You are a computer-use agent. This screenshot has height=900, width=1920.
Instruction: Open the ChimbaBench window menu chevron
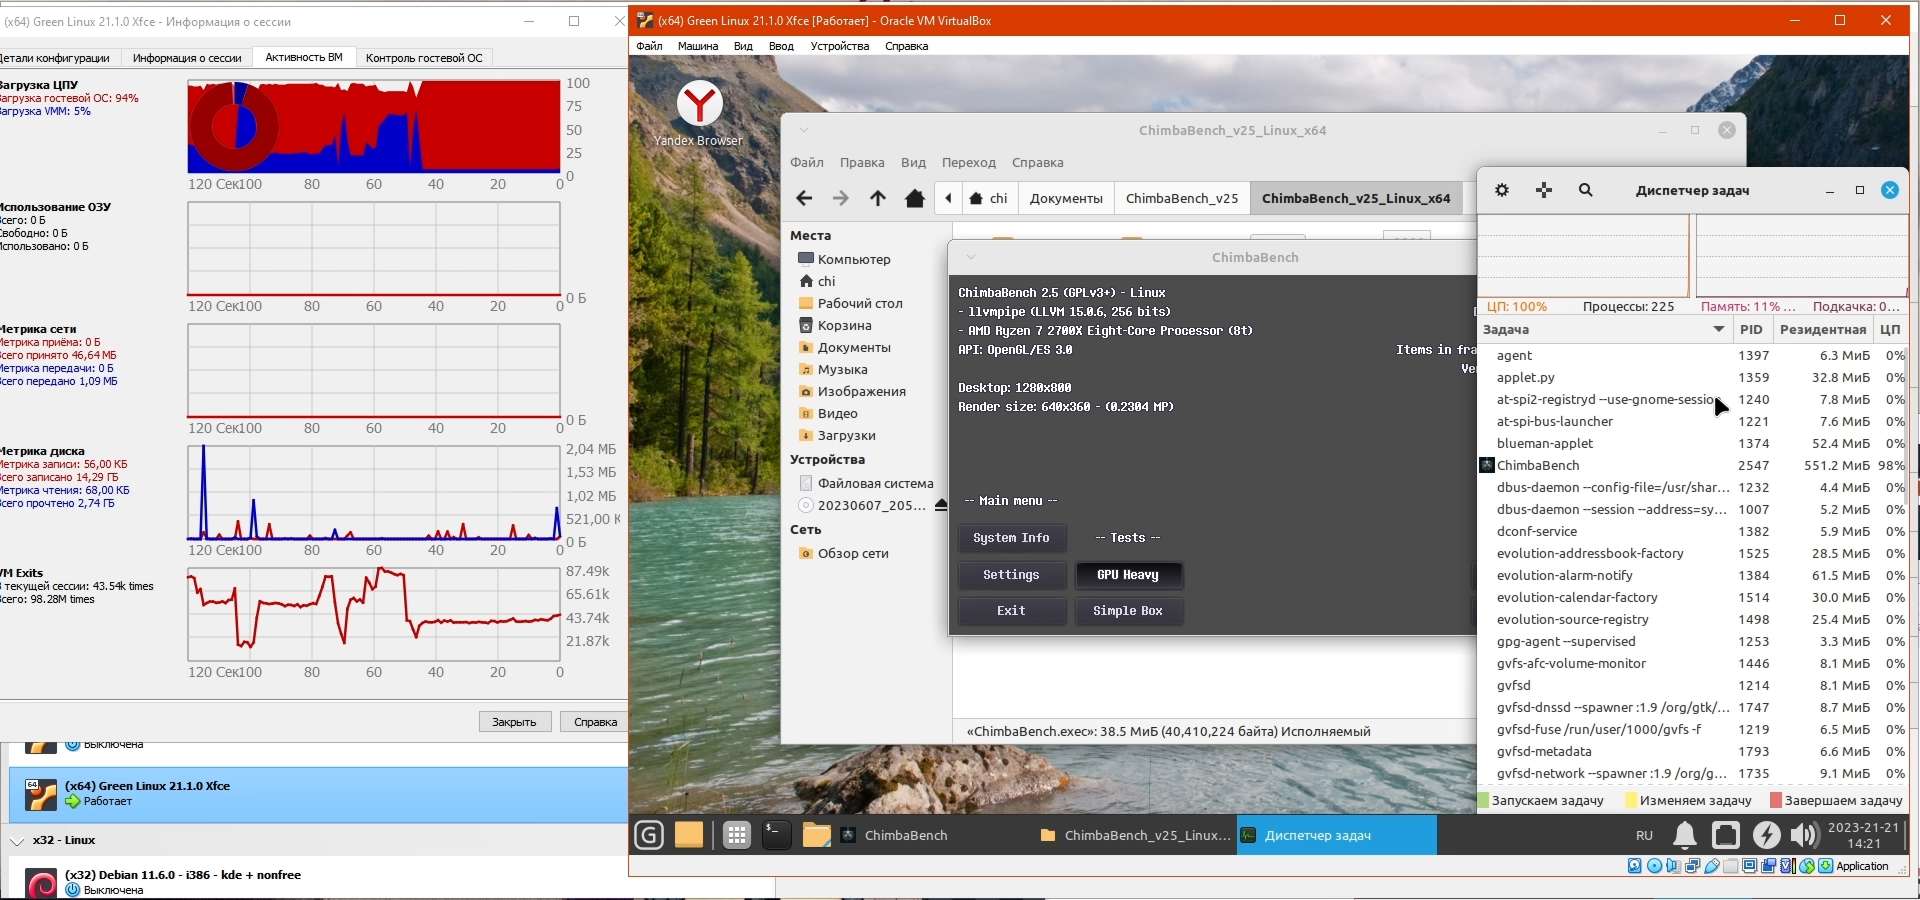[x=970, y=257]
